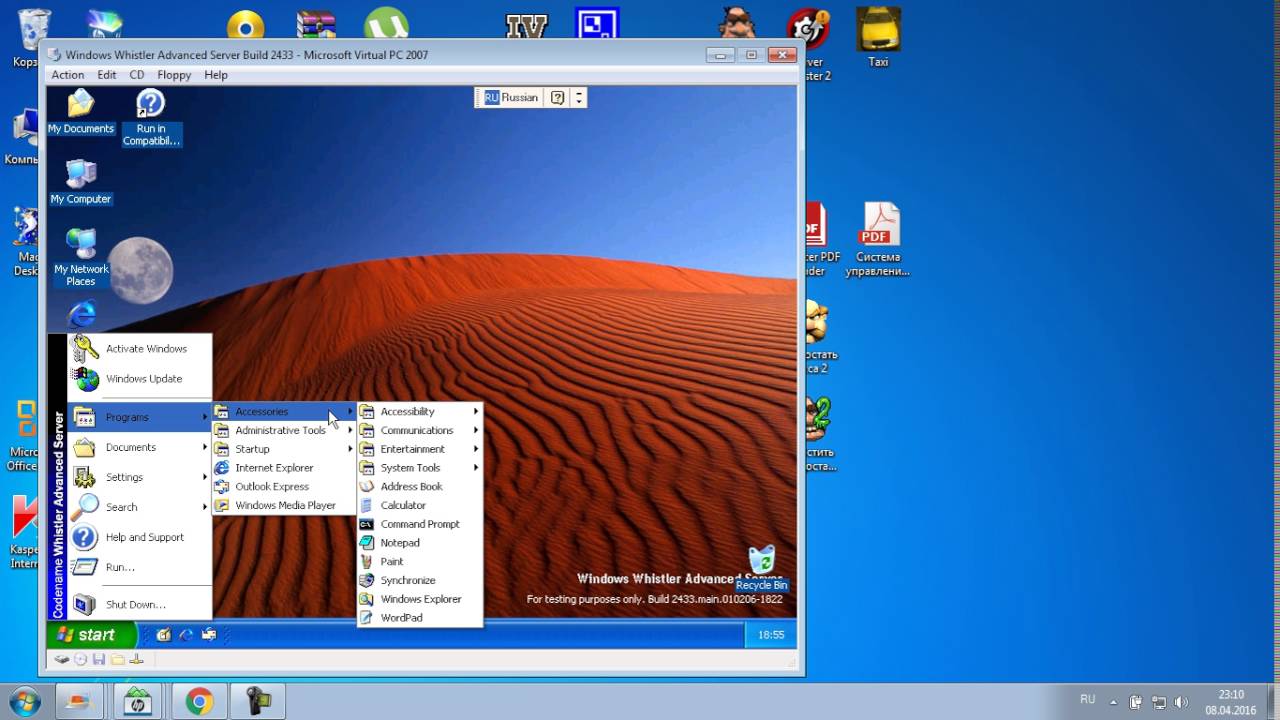Launch Paint
The width and height of the screenshot is (1280, 720).
pos(420,561)
